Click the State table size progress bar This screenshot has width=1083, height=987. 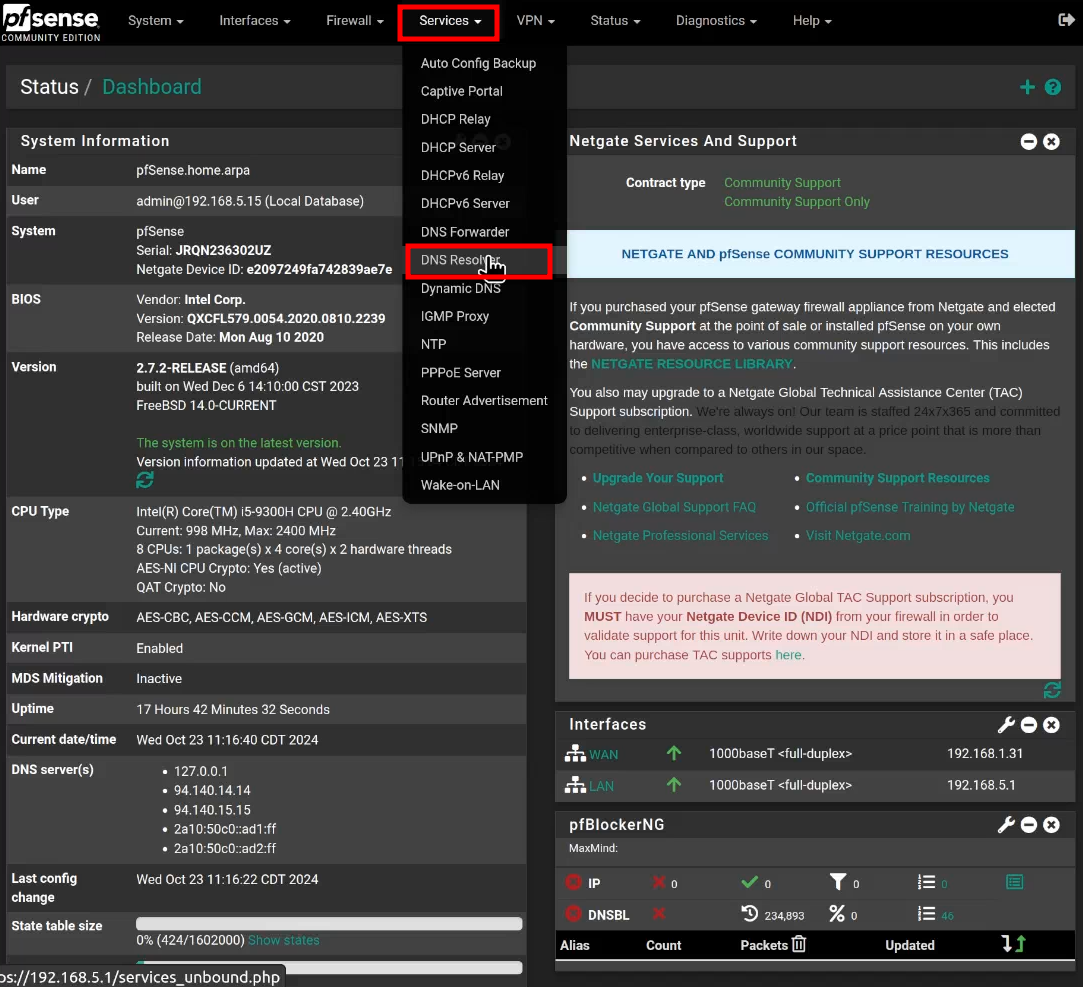pos(329,924)
